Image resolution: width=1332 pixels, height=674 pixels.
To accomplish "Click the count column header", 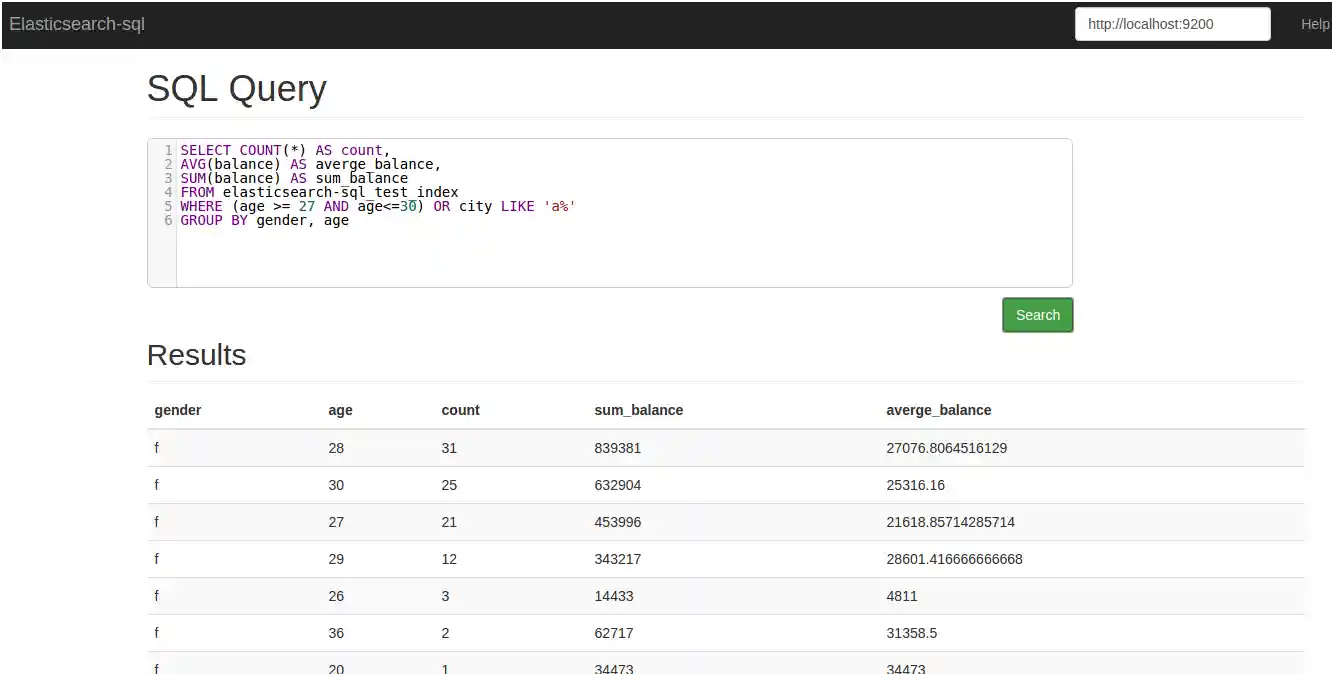I will pos(460,410).
